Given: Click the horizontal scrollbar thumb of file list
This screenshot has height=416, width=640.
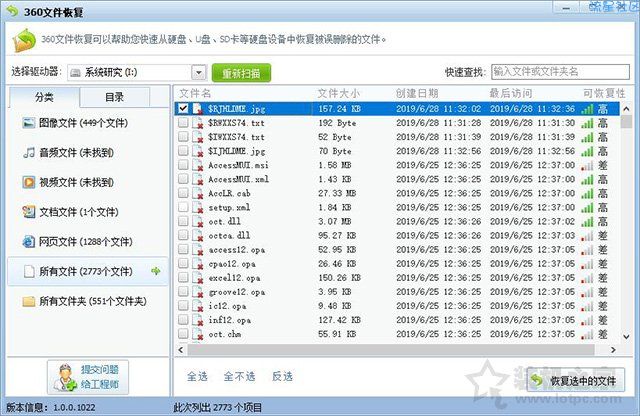Looking at the screenshot, I should (x=391, y=350).
